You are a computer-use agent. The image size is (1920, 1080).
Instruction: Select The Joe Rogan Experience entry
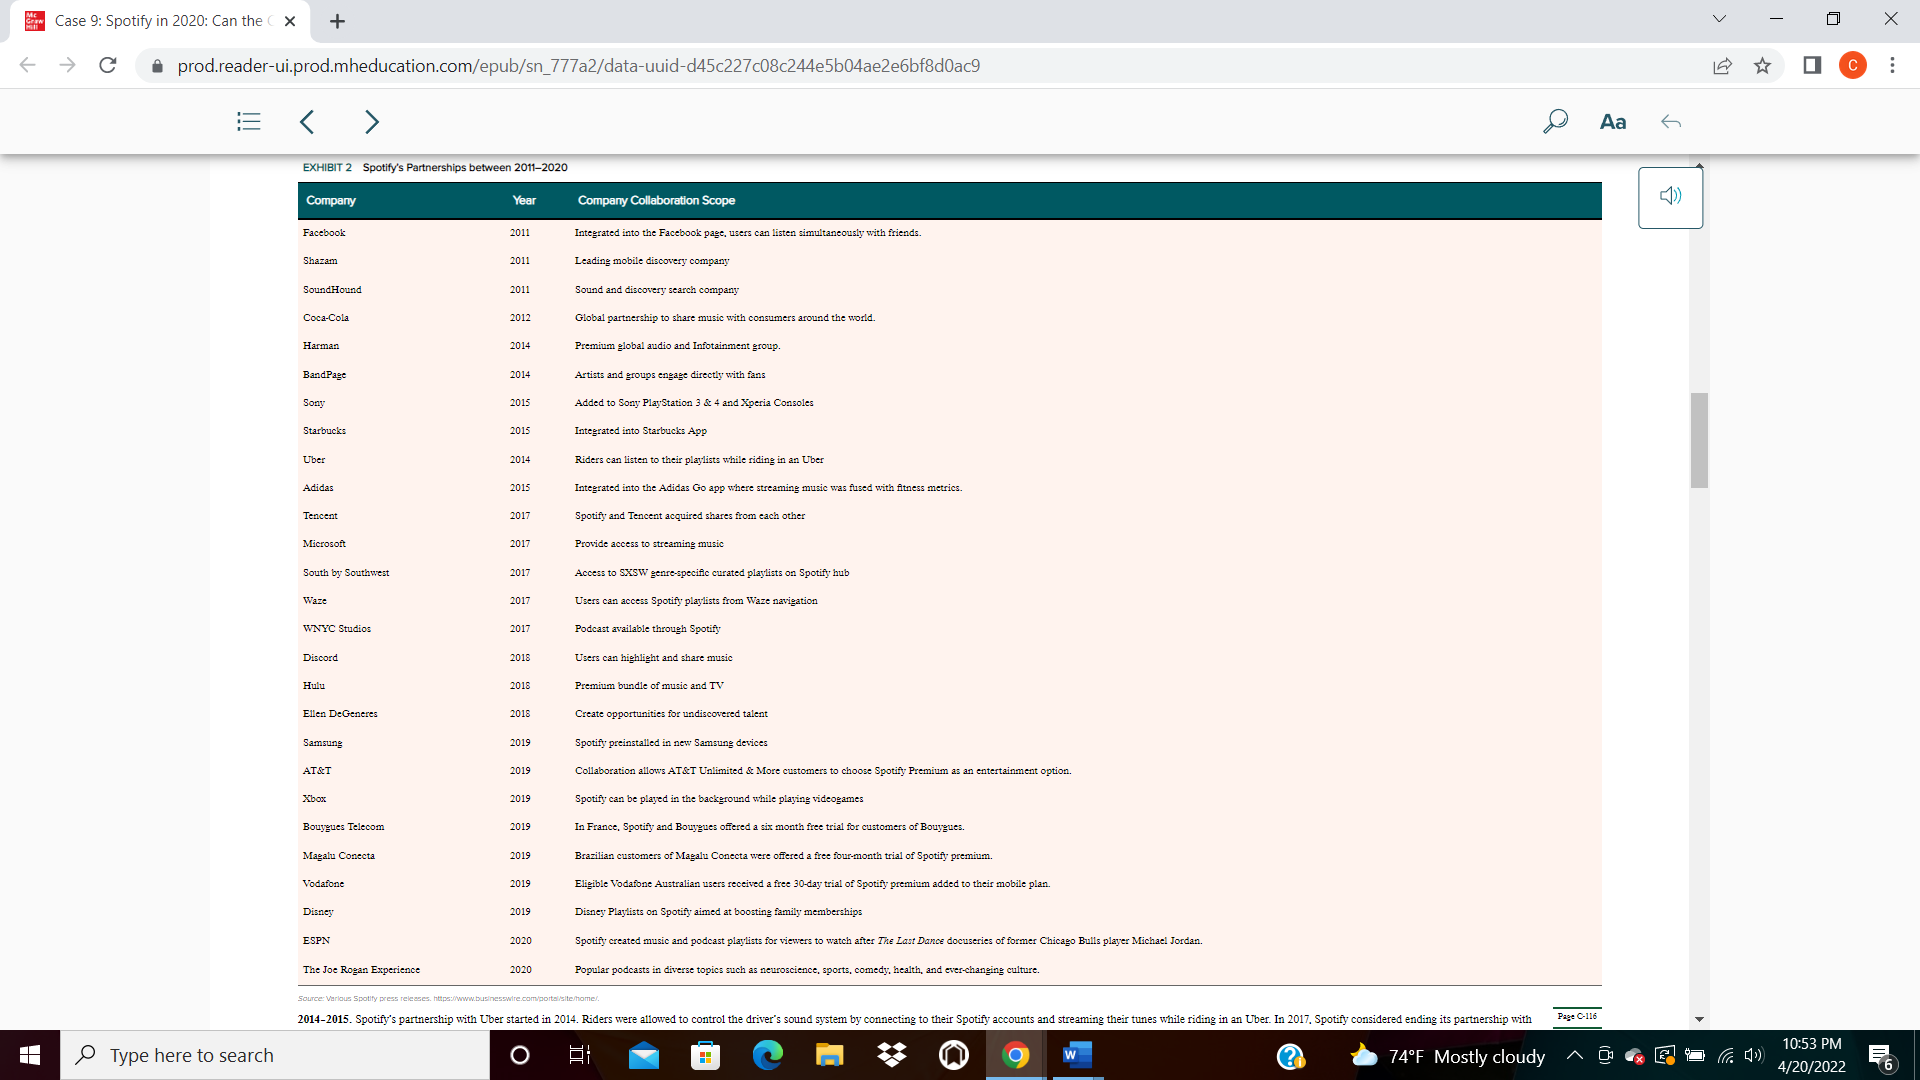[361, 970]
